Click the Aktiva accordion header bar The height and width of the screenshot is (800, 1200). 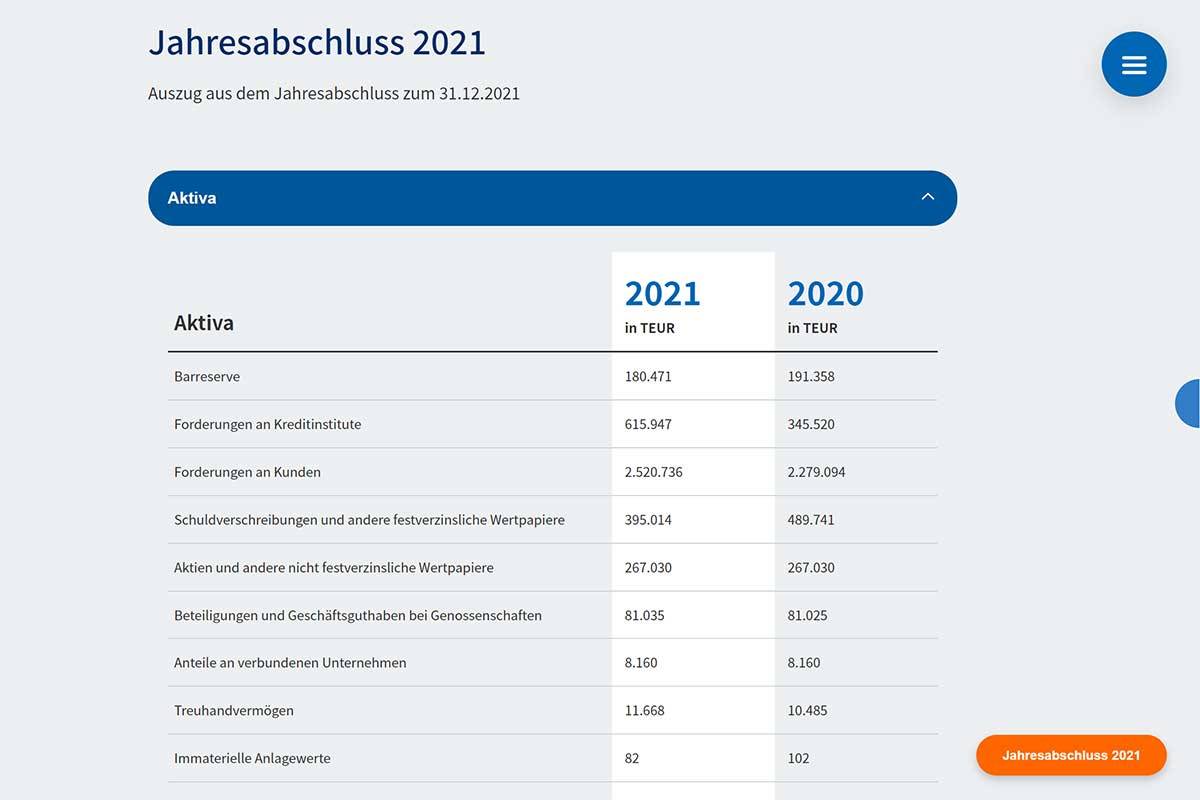(552, 198)
